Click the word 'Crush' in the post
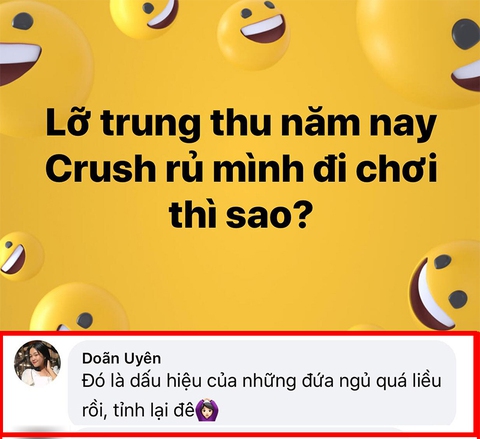Screen dimensions: 480x439 pyautogui.click(x=101, y=168)
